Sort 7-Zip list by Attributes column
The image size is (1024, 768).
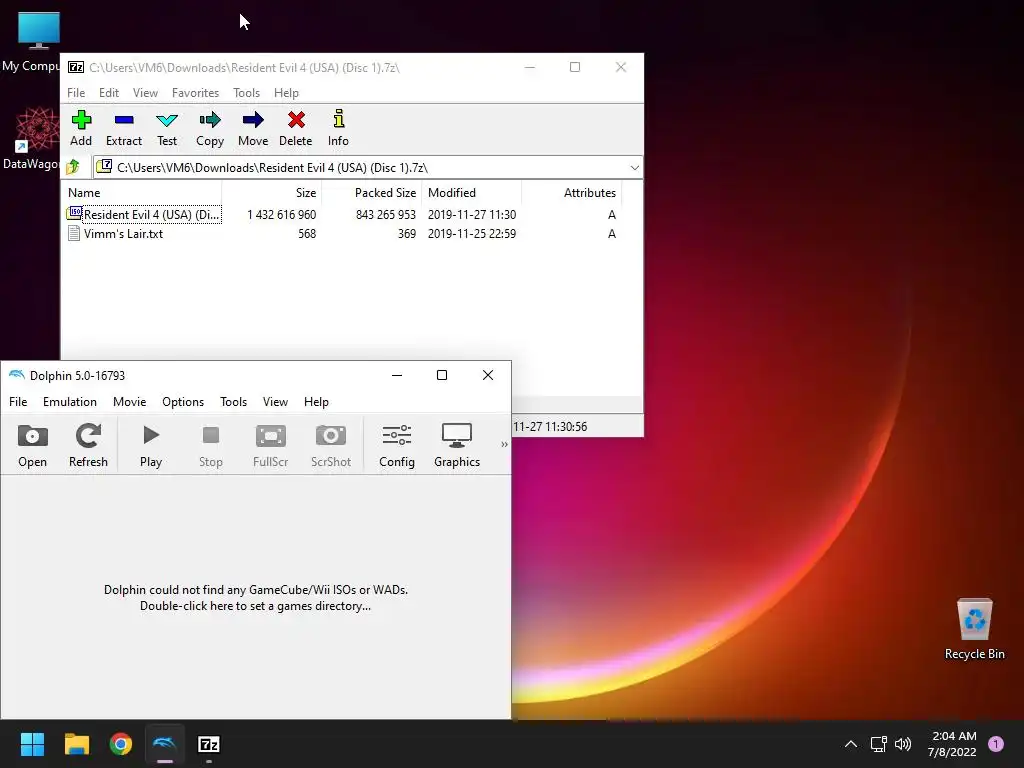pos(572,193)
